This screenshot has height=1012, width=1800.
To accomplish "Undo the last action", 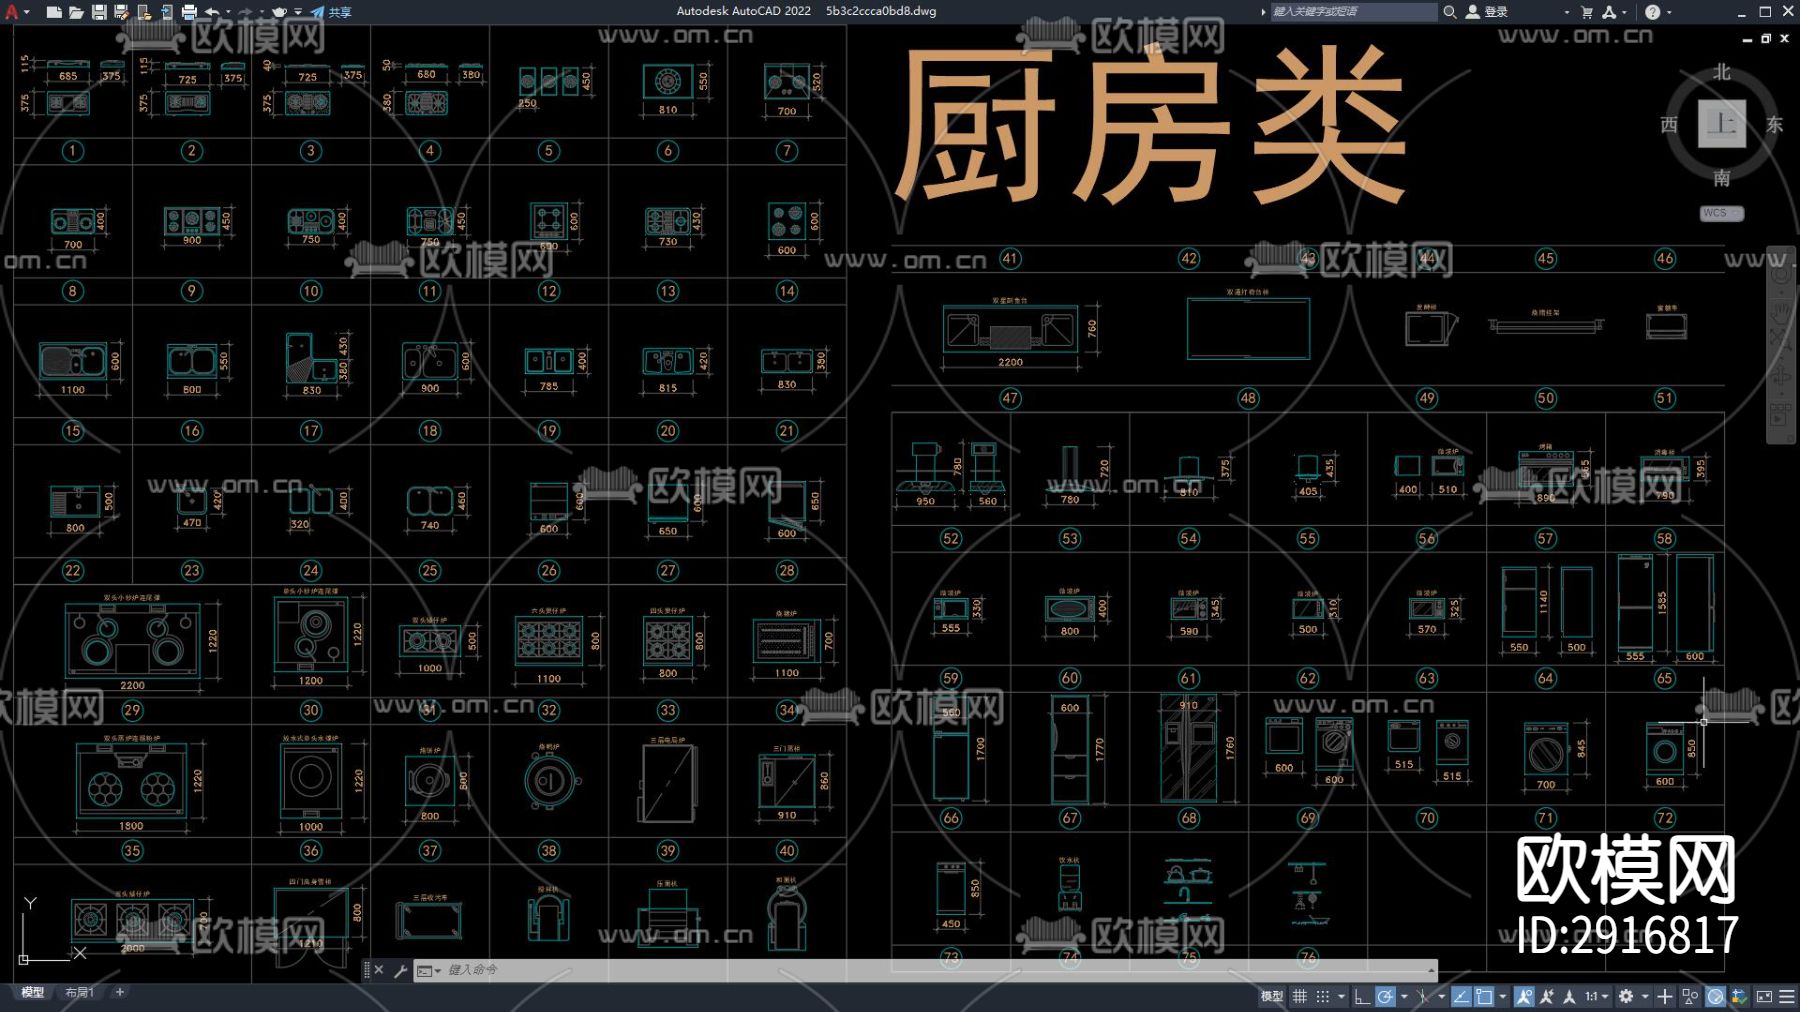I will pos(212,12).
